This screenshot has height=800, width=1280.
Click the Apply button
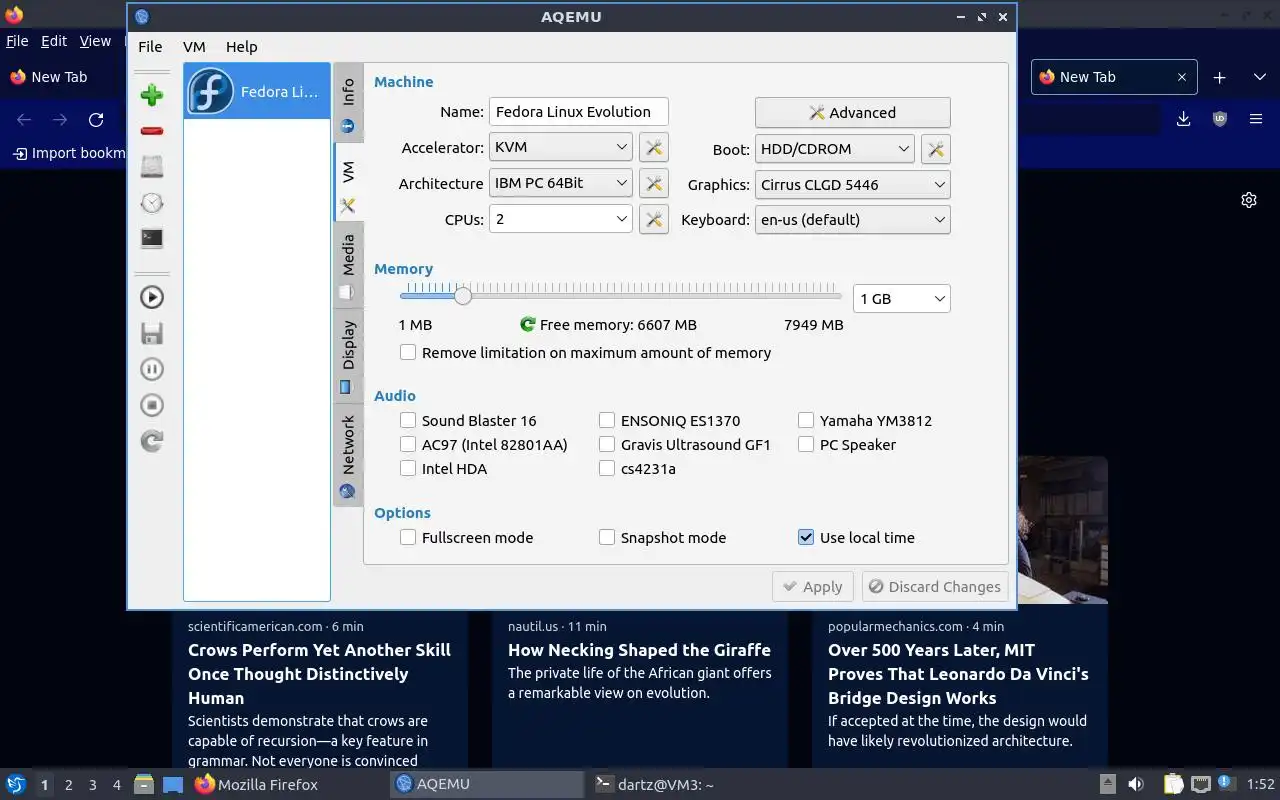pos(813,587)
